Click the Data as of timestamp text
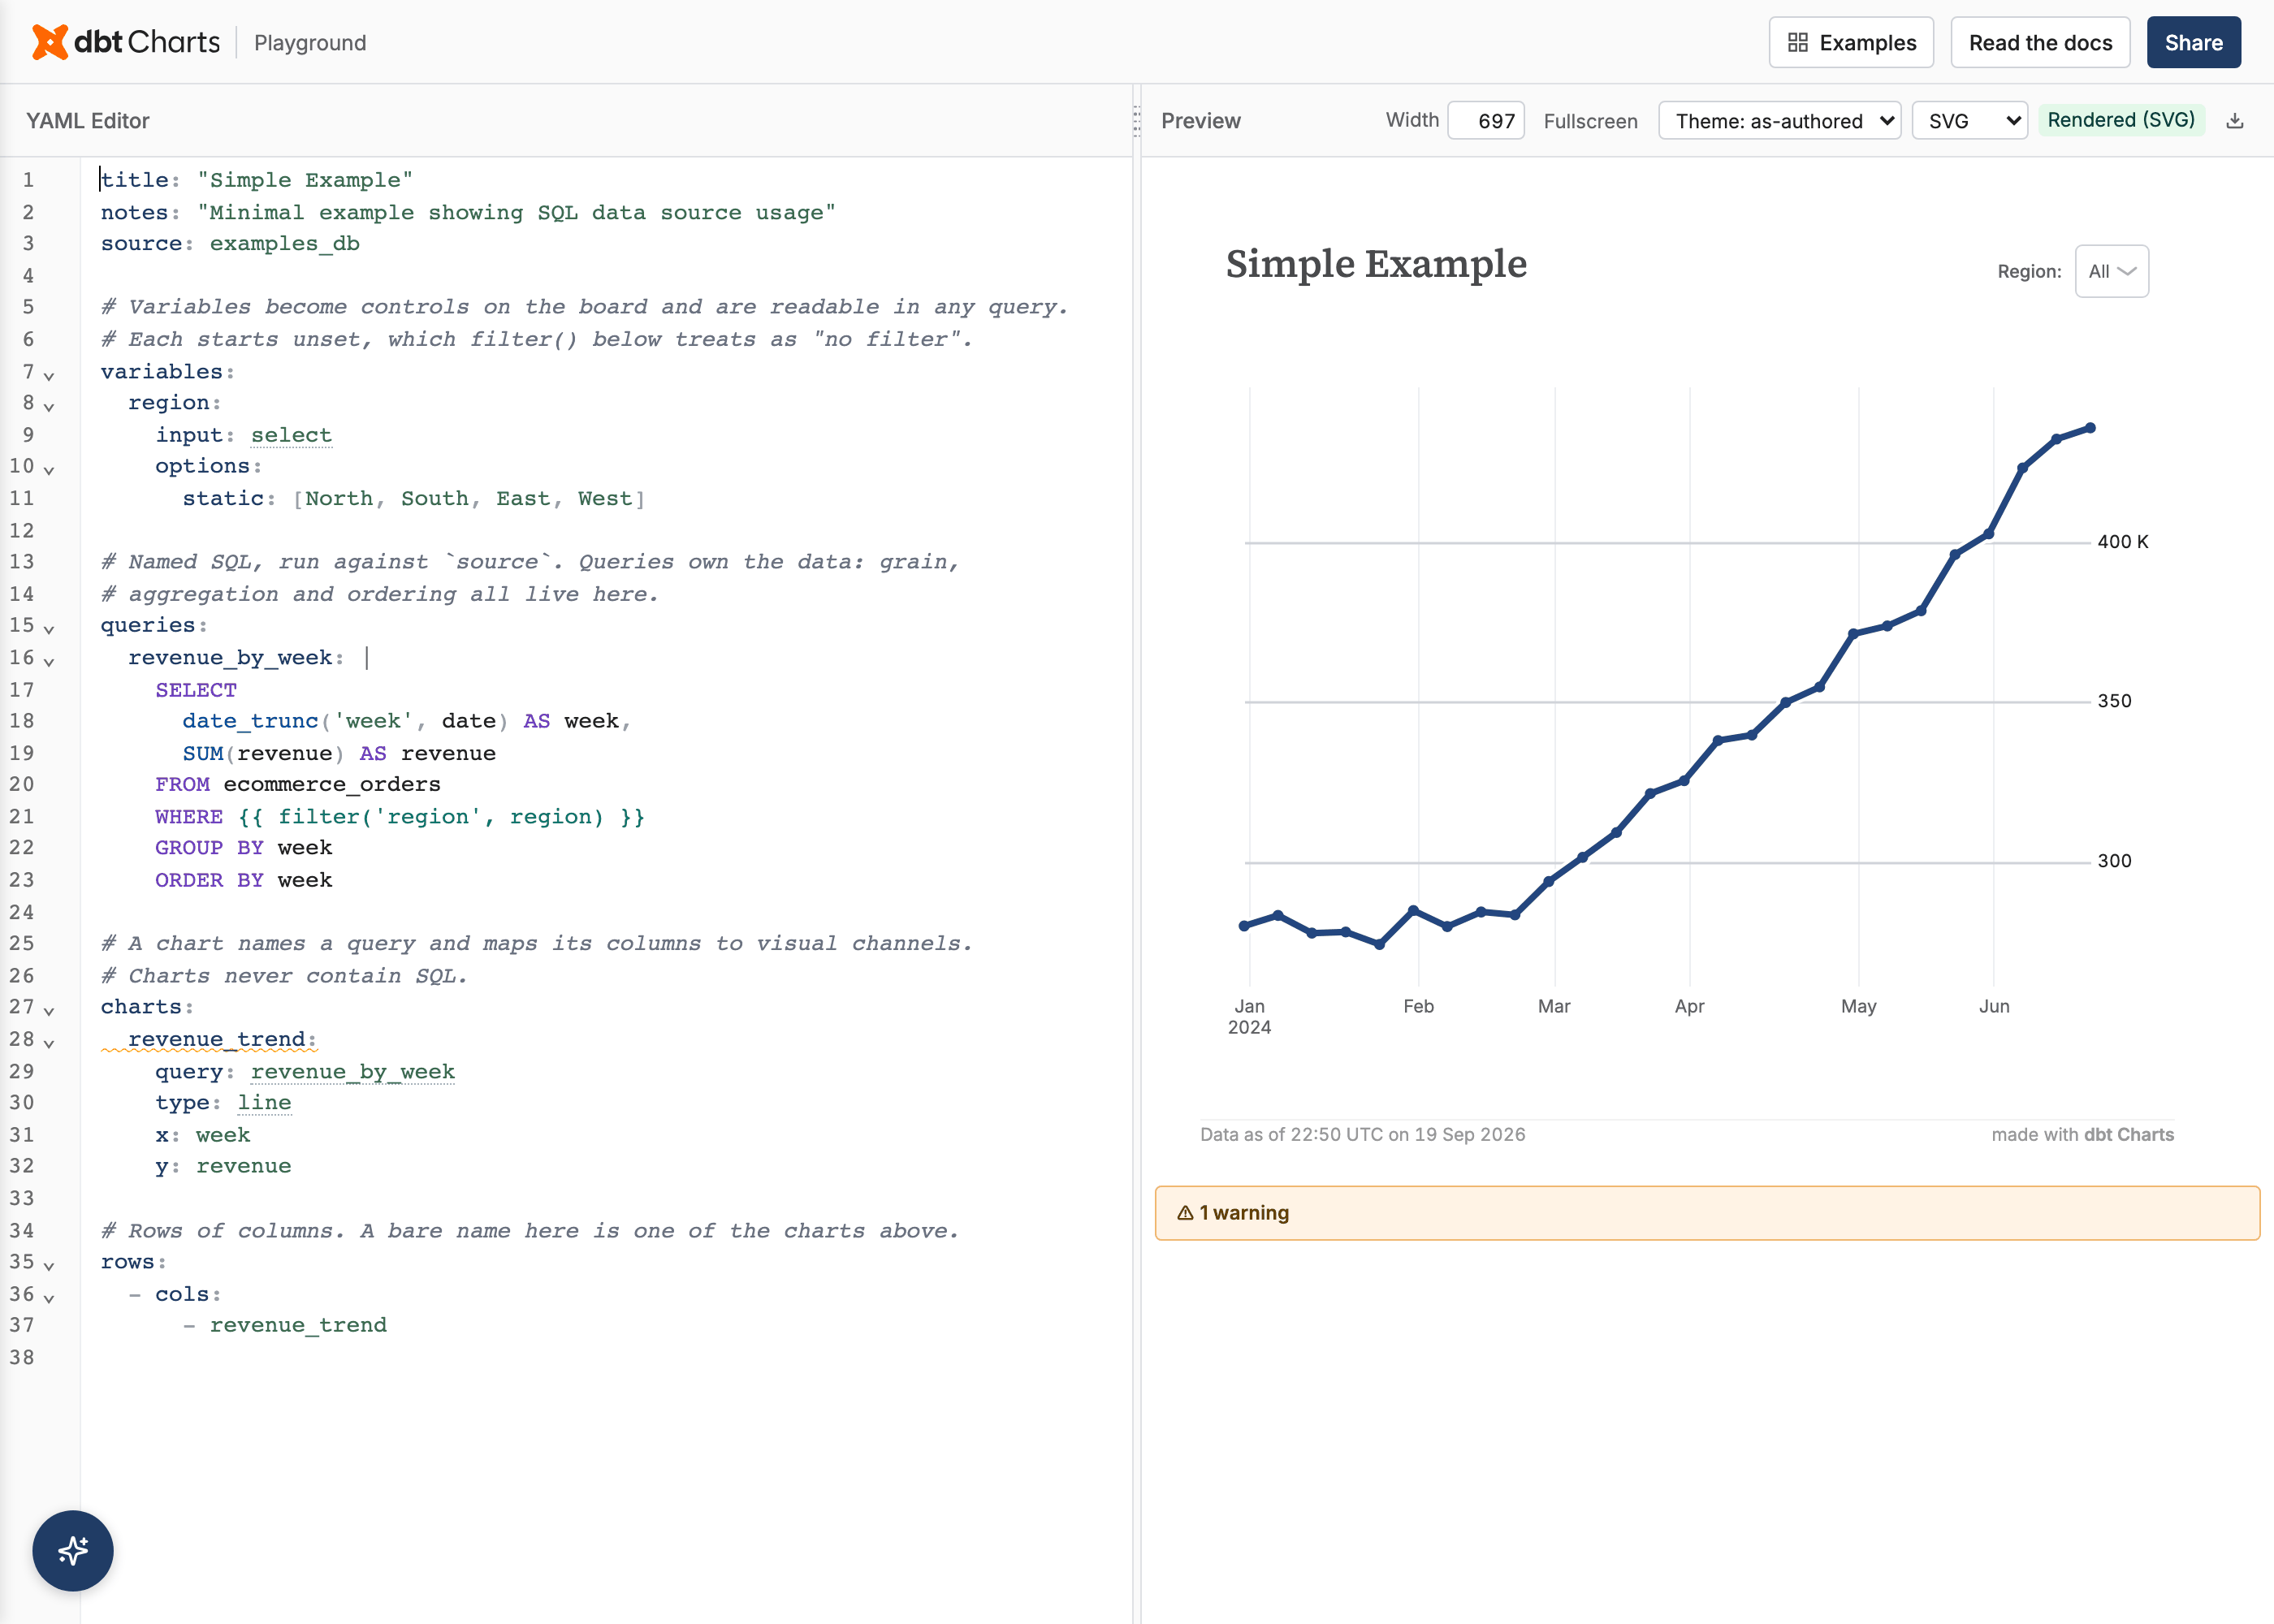This screenshot has width=2274, height=1624. tap(1362, 1135)
